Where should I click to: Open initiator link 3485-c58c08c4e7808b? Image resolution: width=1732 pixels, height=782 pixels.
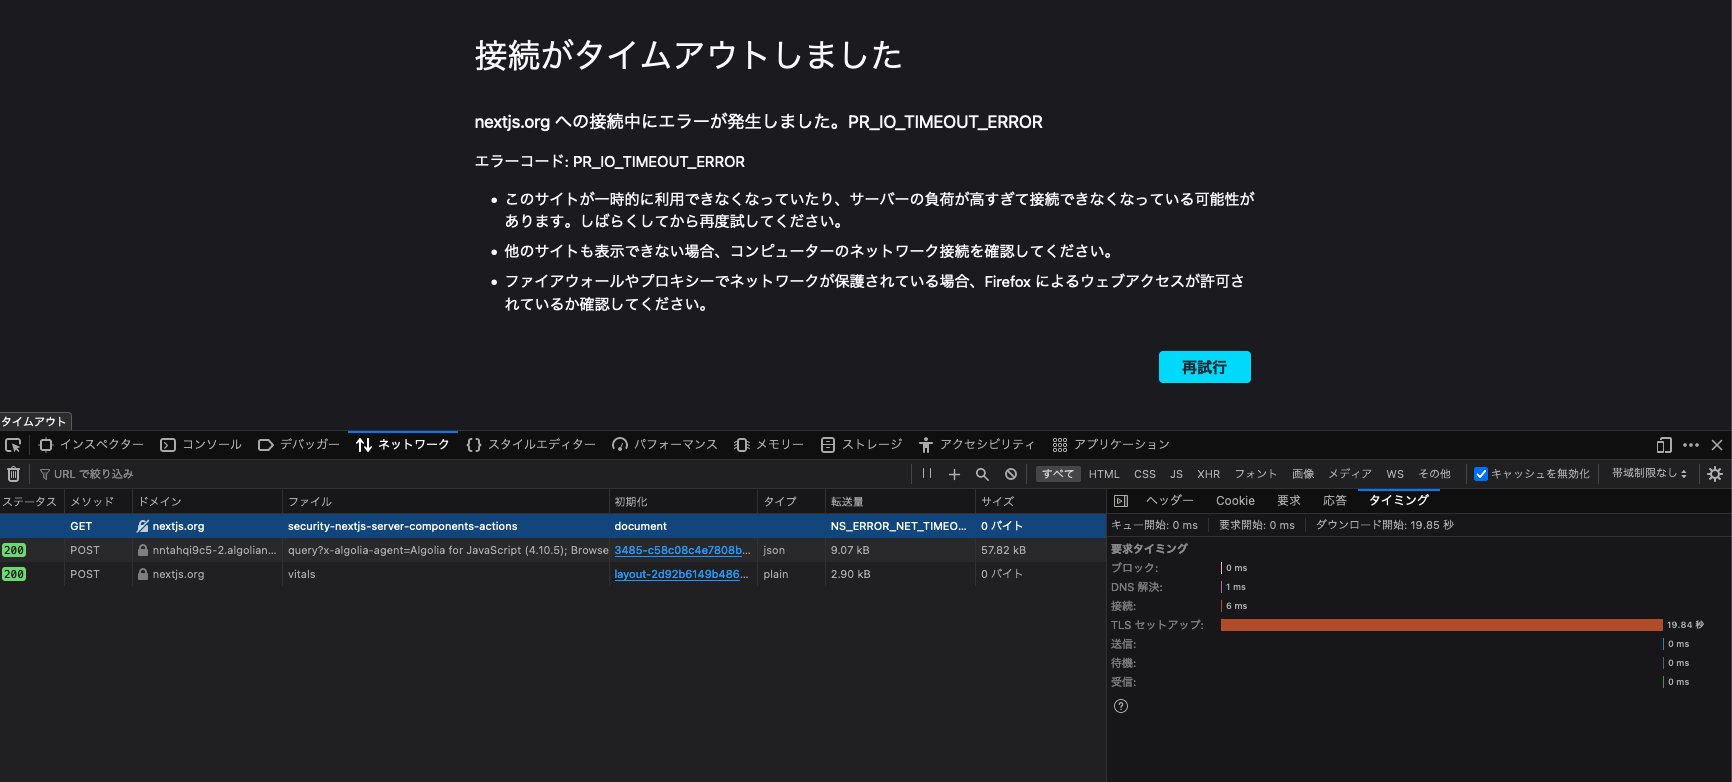pyautogui.click(x=681, y=550)
